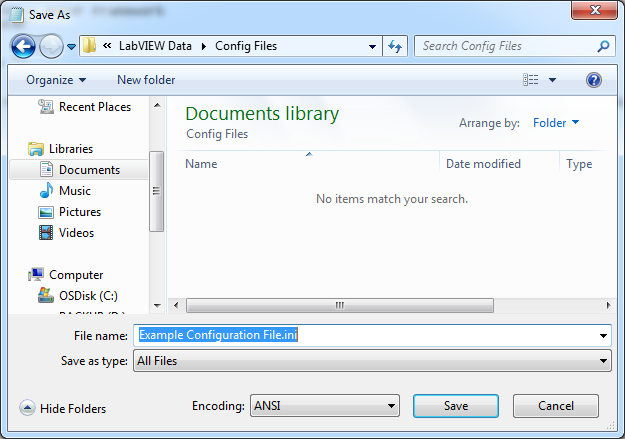Open the Organize menu

pos(56,80)
